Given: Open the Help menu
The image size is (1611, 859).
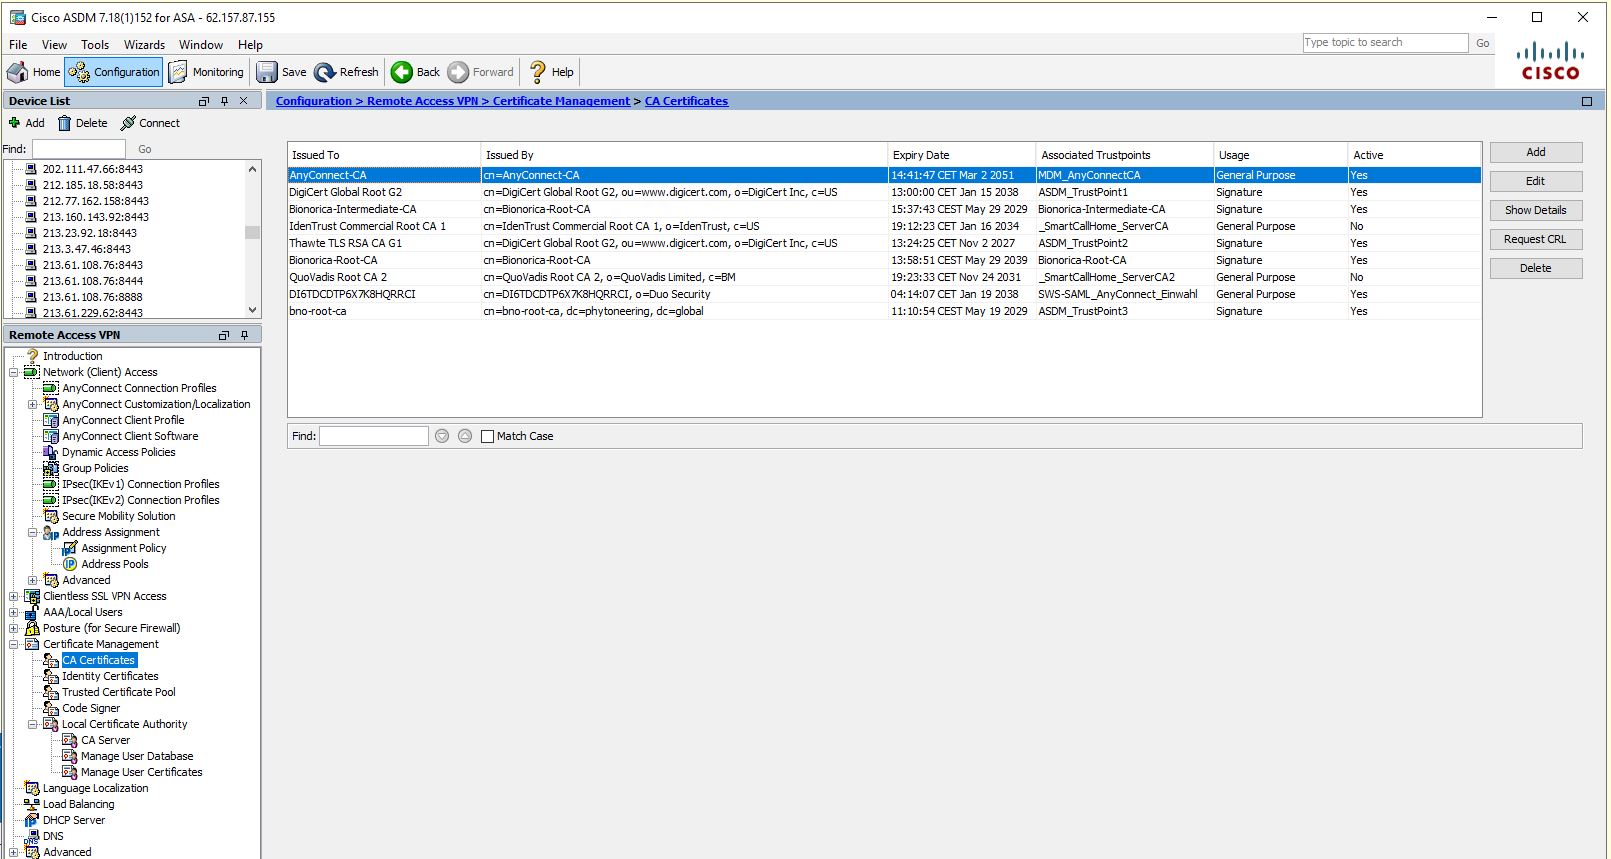Looking at the screenshot, I should 250,45.
